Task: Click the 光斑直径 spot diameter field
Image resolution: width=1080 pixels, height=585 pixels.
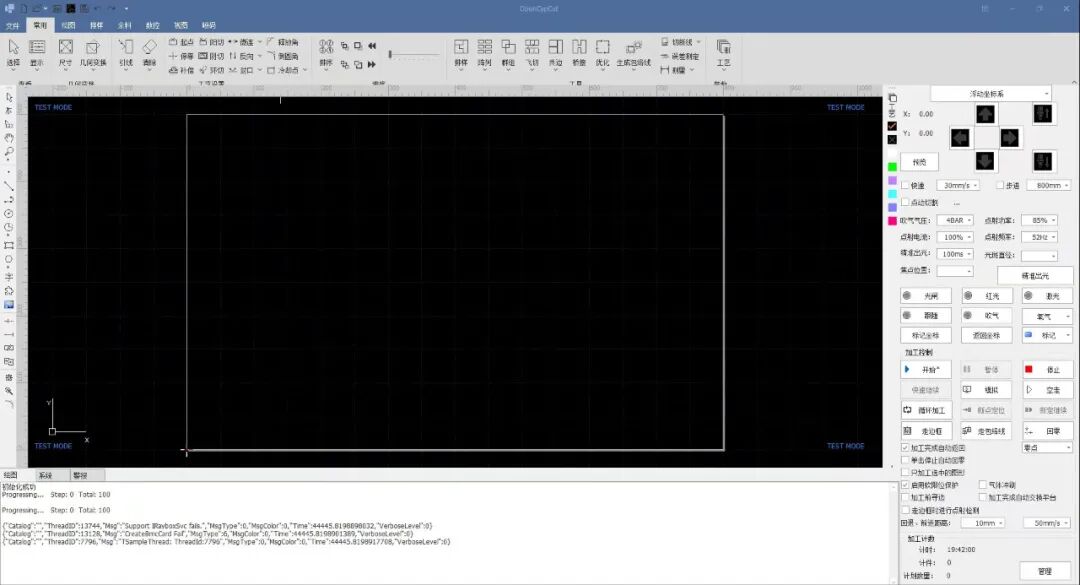Action: coord(1039,256)
